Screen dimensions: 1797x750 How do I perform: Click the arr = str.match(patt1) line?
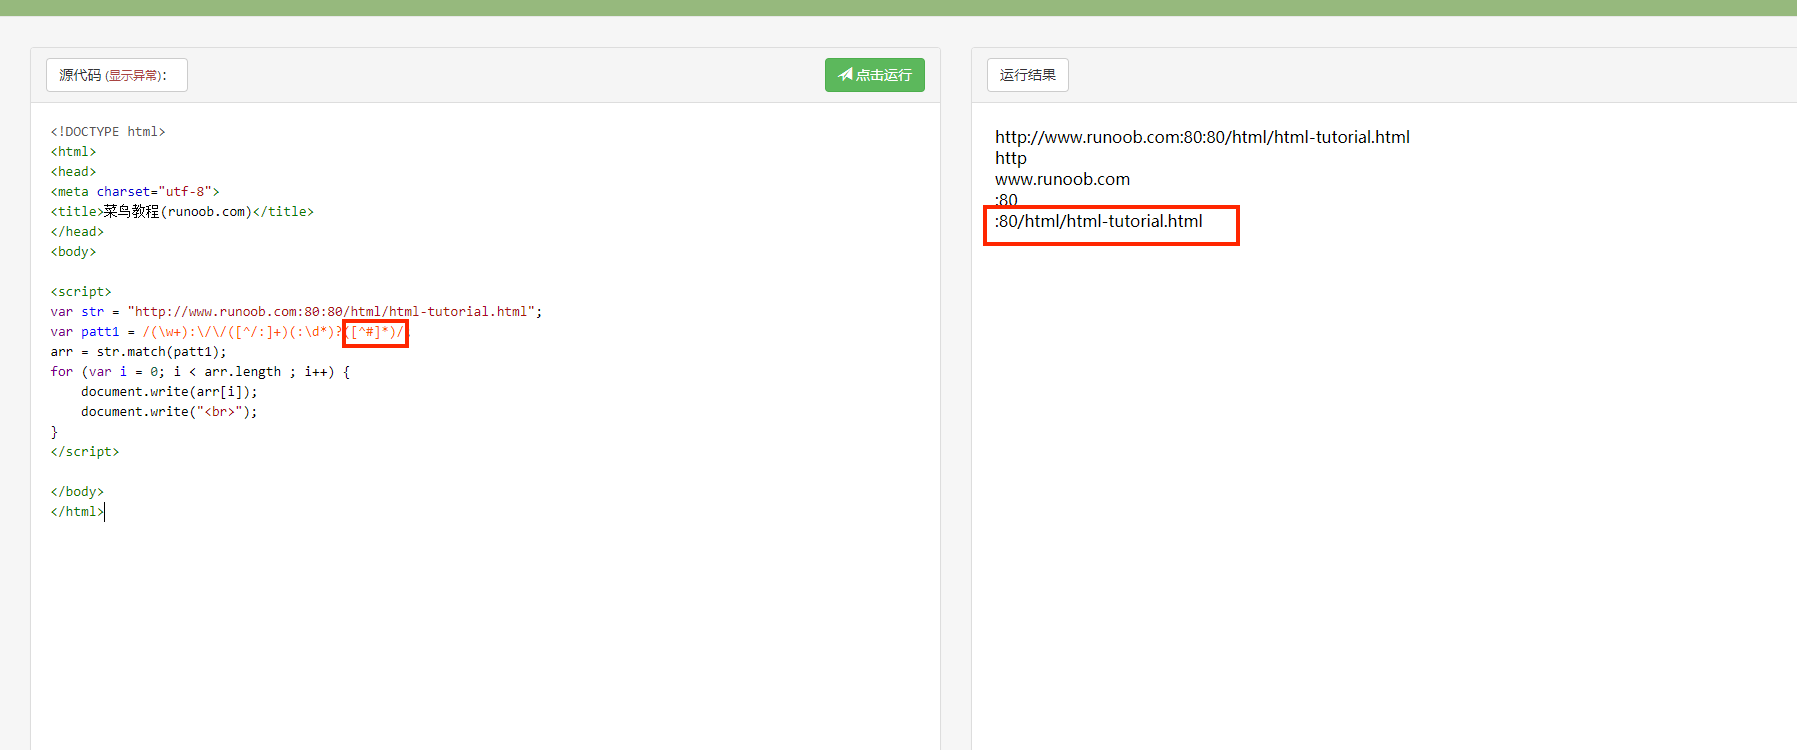(x=138, y=352)
